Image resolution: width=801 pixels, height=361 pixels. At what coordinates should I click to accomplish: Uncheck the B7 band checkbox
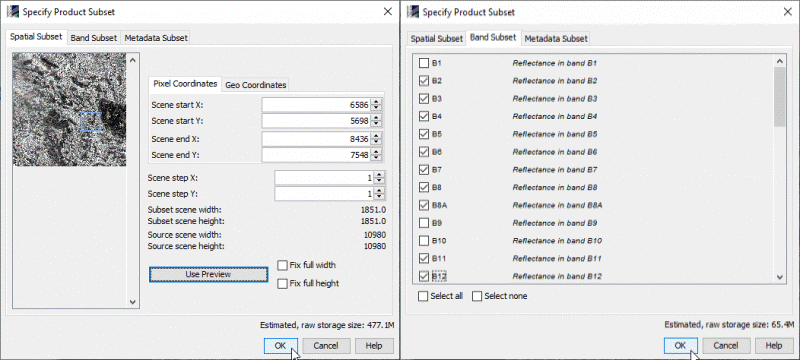click(424, 170)
